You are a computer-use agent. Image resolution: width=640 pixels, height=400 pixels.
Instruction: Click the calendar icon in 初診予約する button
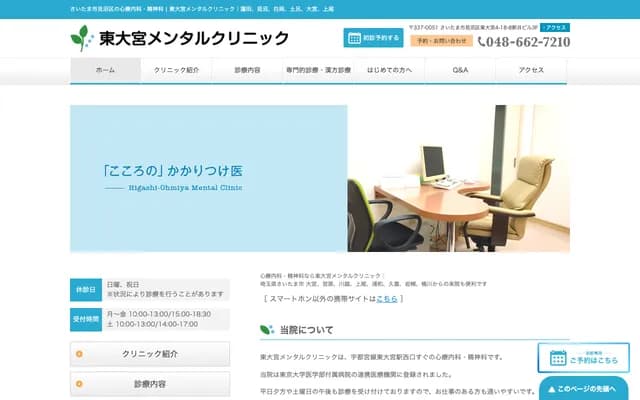(354, 38)
